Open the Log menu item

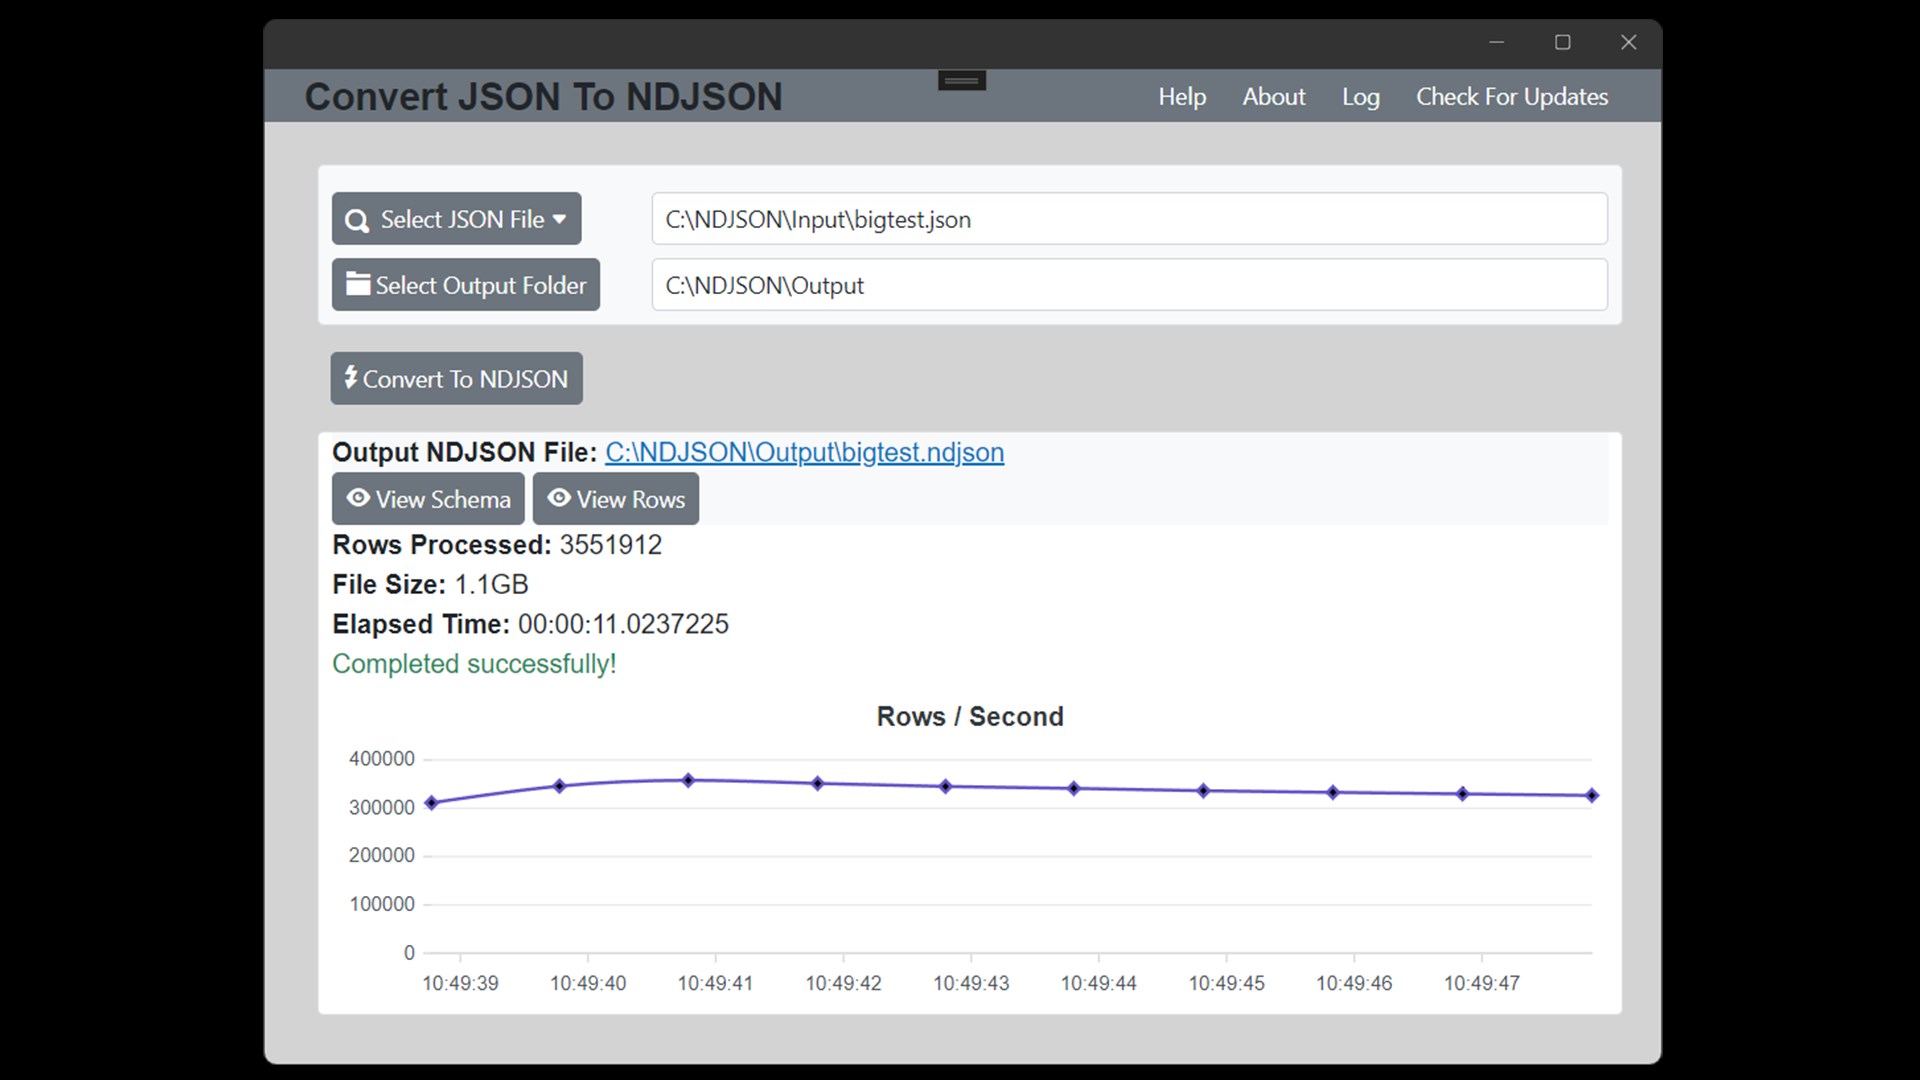1360,97
